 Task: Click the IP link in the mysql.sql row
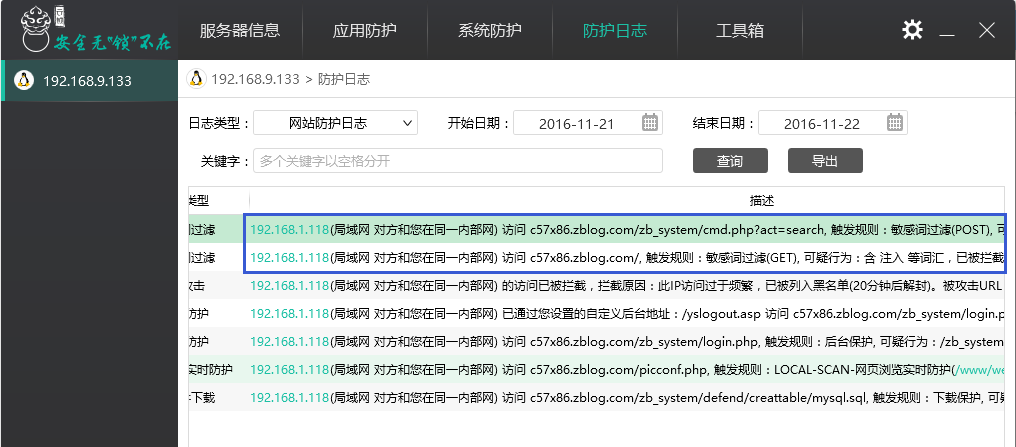pyautogui.click(x=290, y=398)
